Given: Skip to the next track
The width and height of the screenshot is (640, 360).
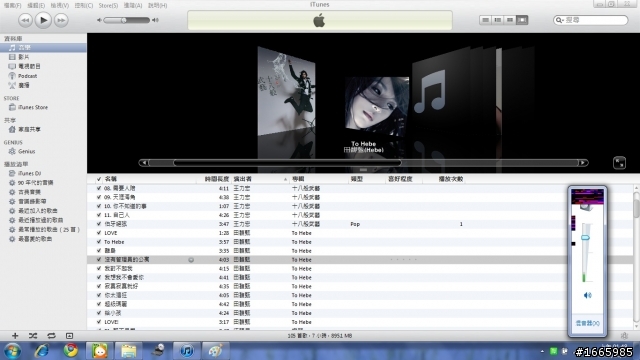Looking at the screenshot, I should 61,20.
